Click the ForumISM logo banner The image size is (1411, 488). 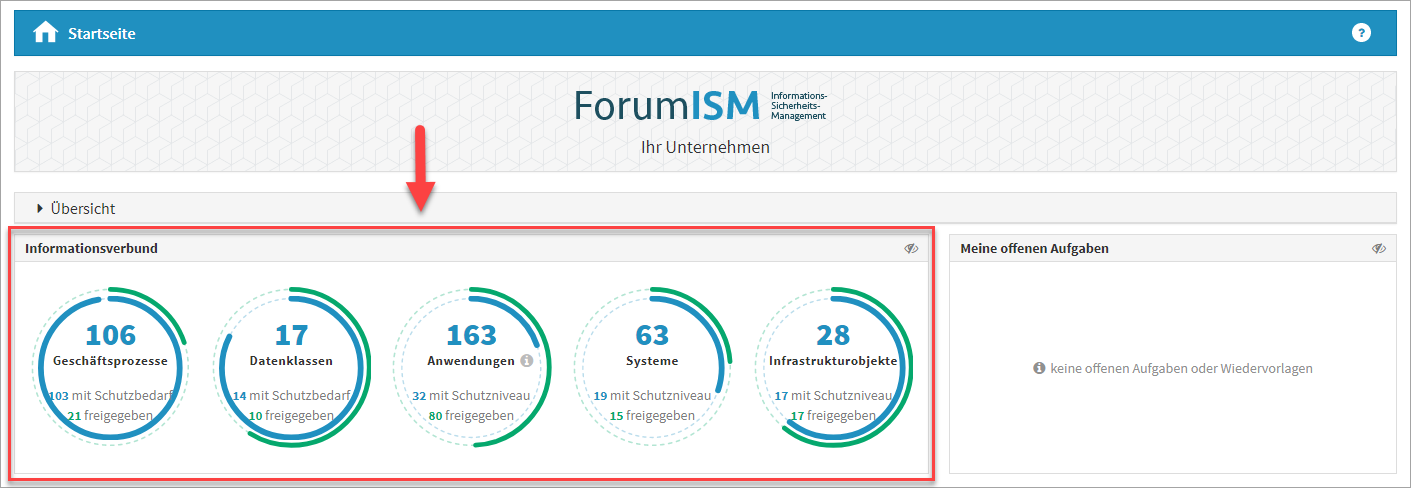[x=705, y=122]
